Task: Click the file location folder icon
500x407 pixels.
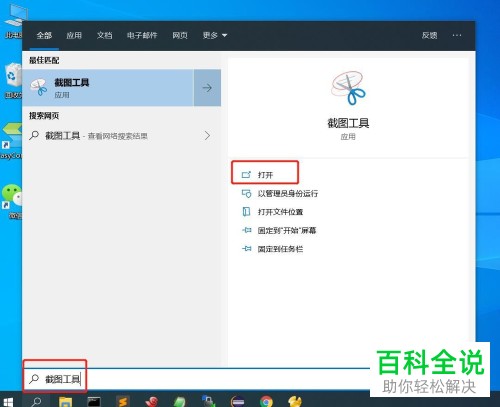Action: pyautogui.click(x=246, y=212)
